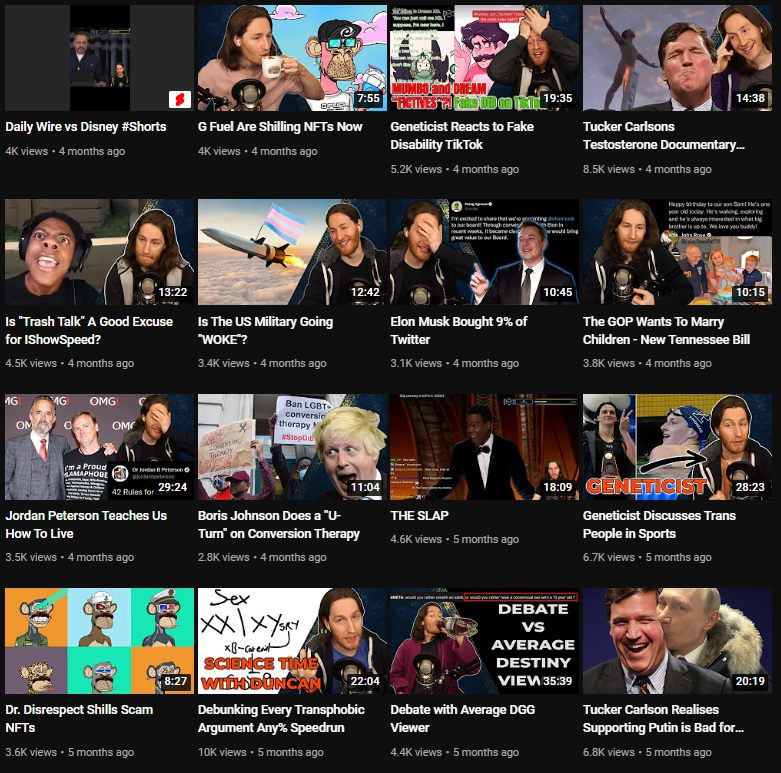Click the Shorts icon on Daily Wire thumbnail
This screenshot has height=773, width=781.
(x=180, y=99)
